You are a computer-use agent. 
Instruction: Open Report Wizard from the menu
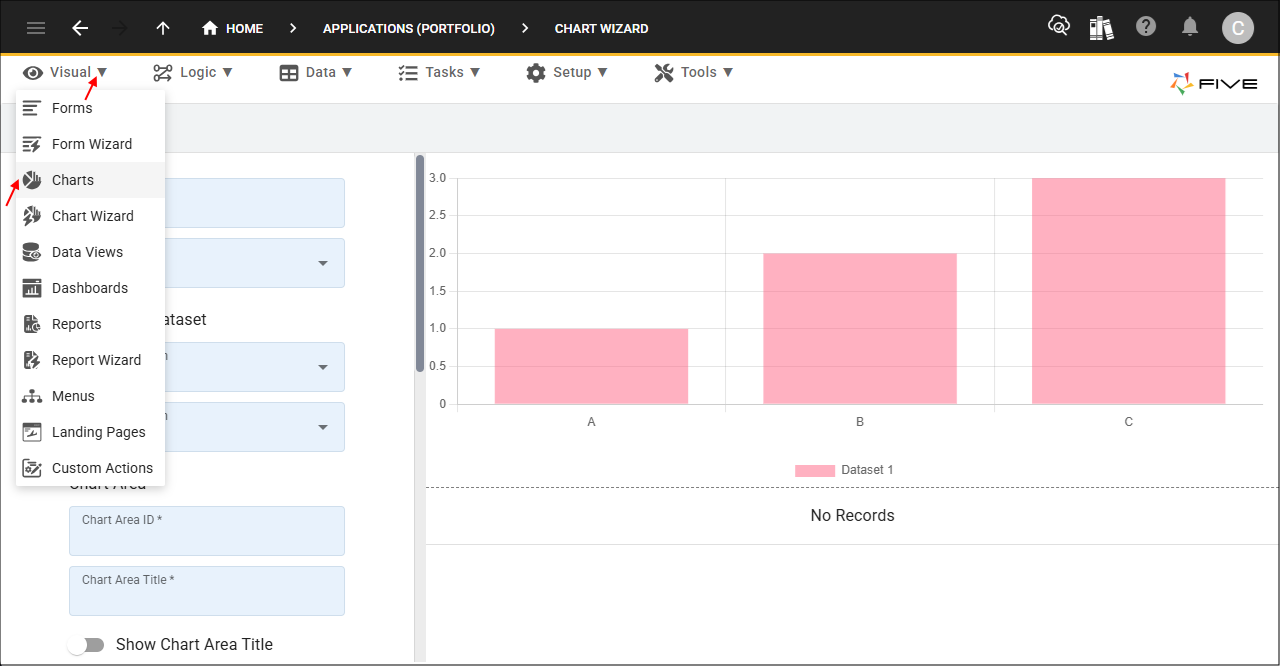(96, 360)
